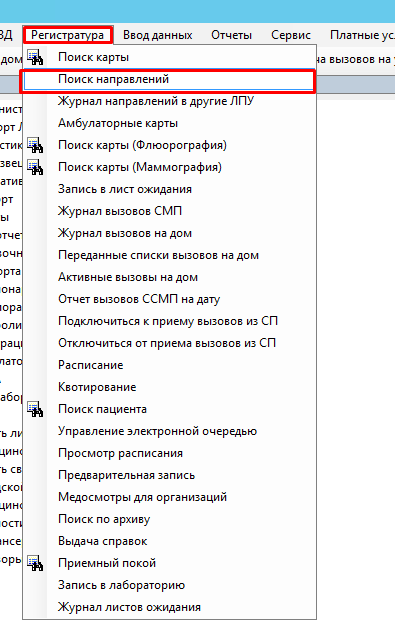
Task: Open the Отчеты menu
Action: 232,35
